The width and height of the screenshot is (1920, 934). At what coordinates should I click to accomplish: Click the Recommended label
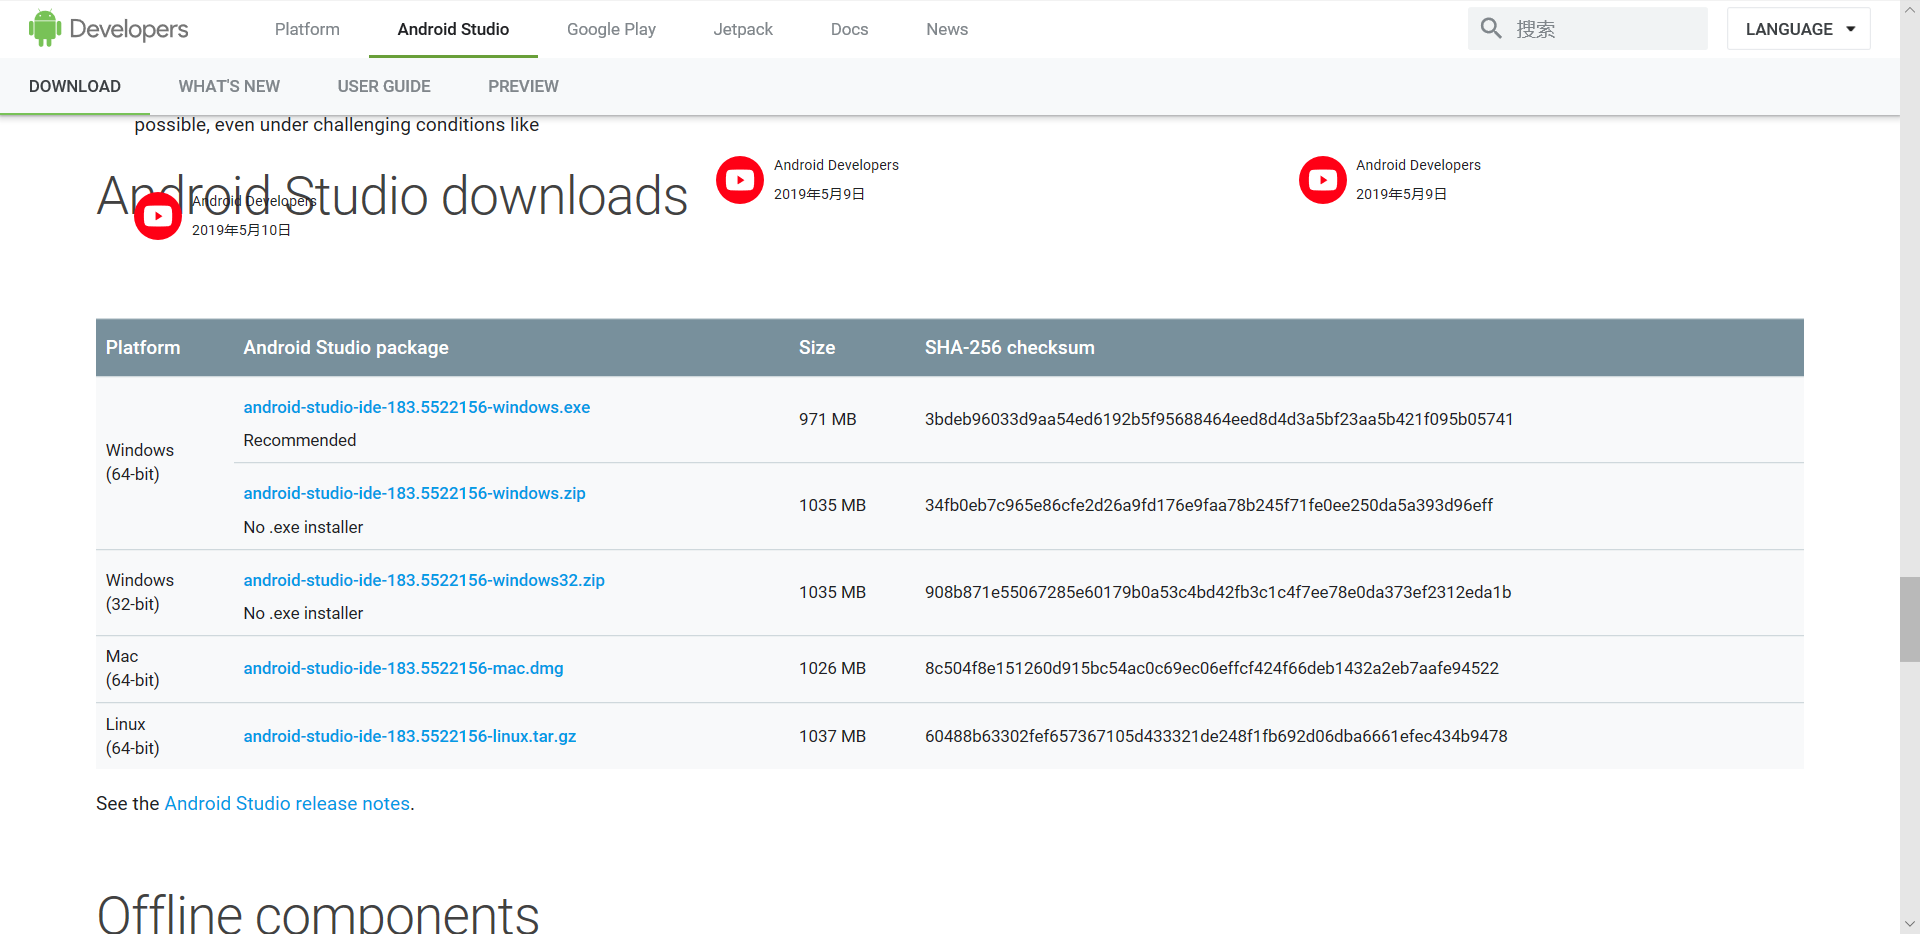300,440
